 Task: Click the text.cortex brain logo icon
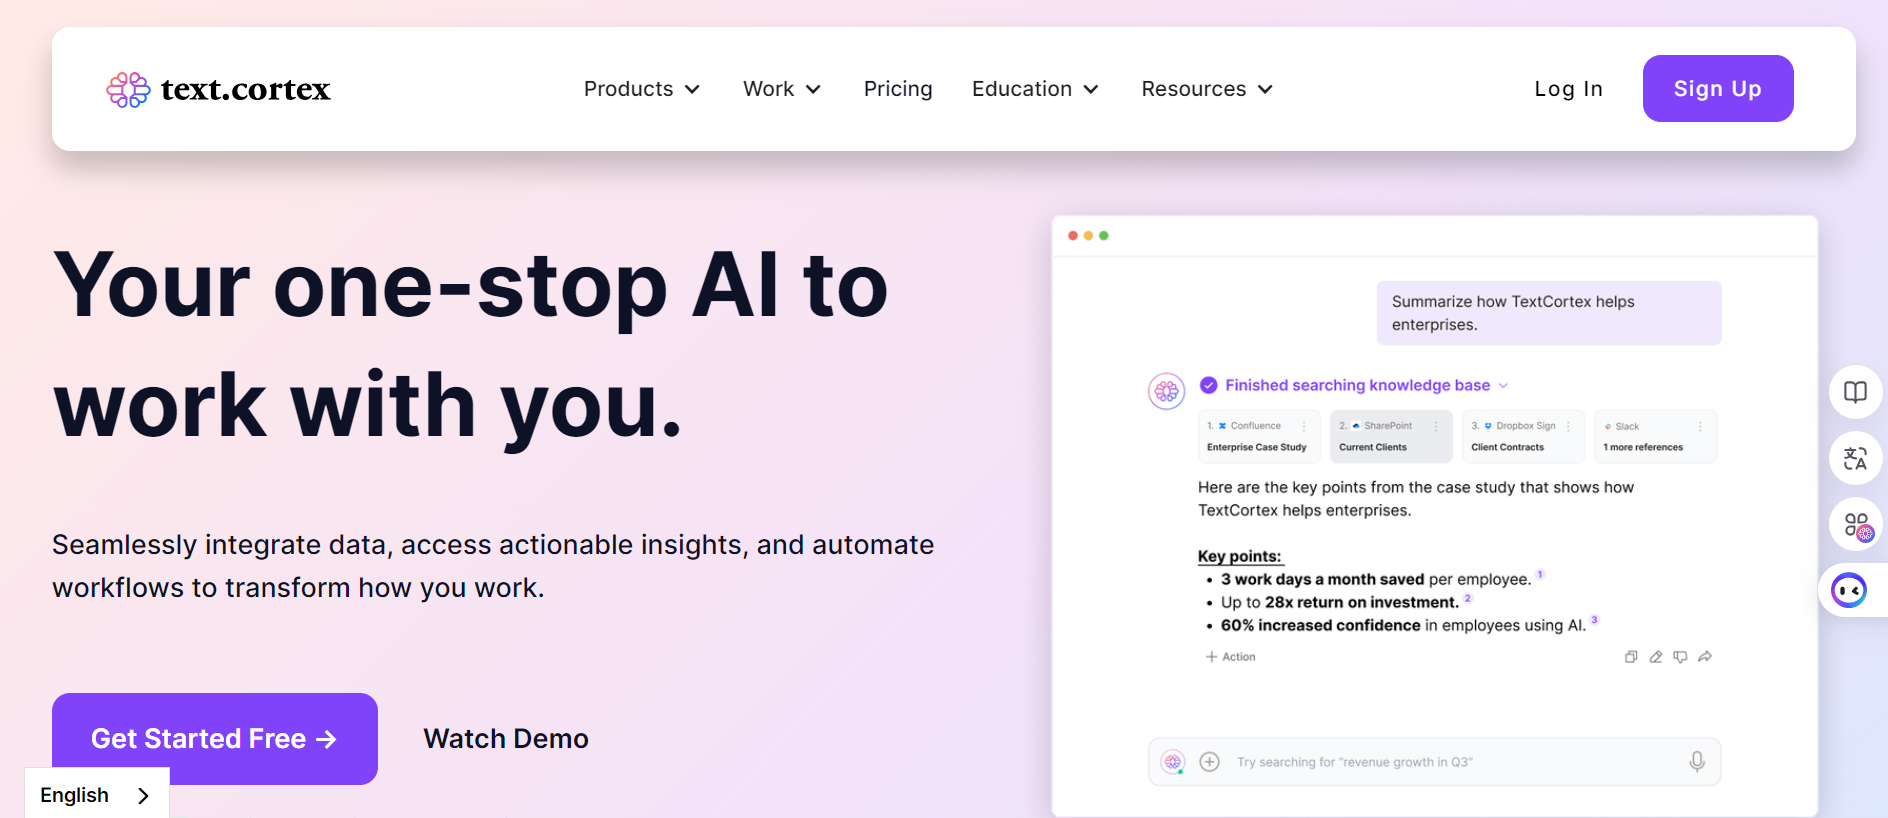point(128,89)
